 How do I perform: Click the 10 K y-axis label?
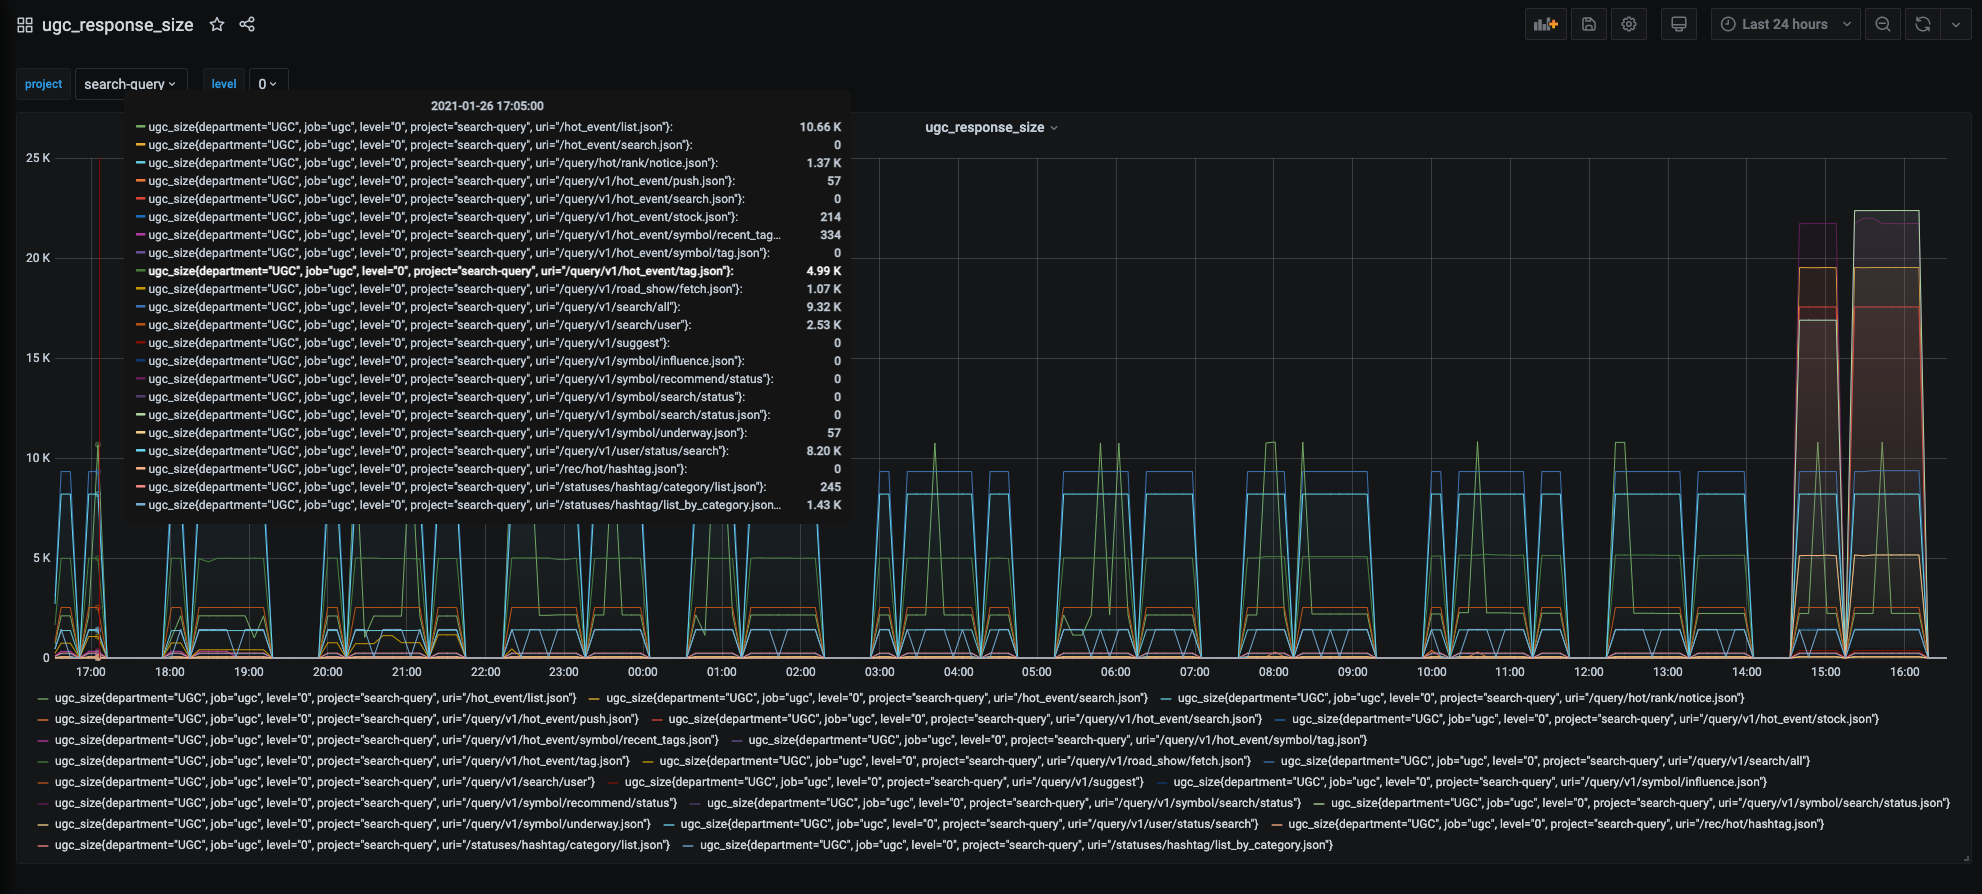point(38,458)
